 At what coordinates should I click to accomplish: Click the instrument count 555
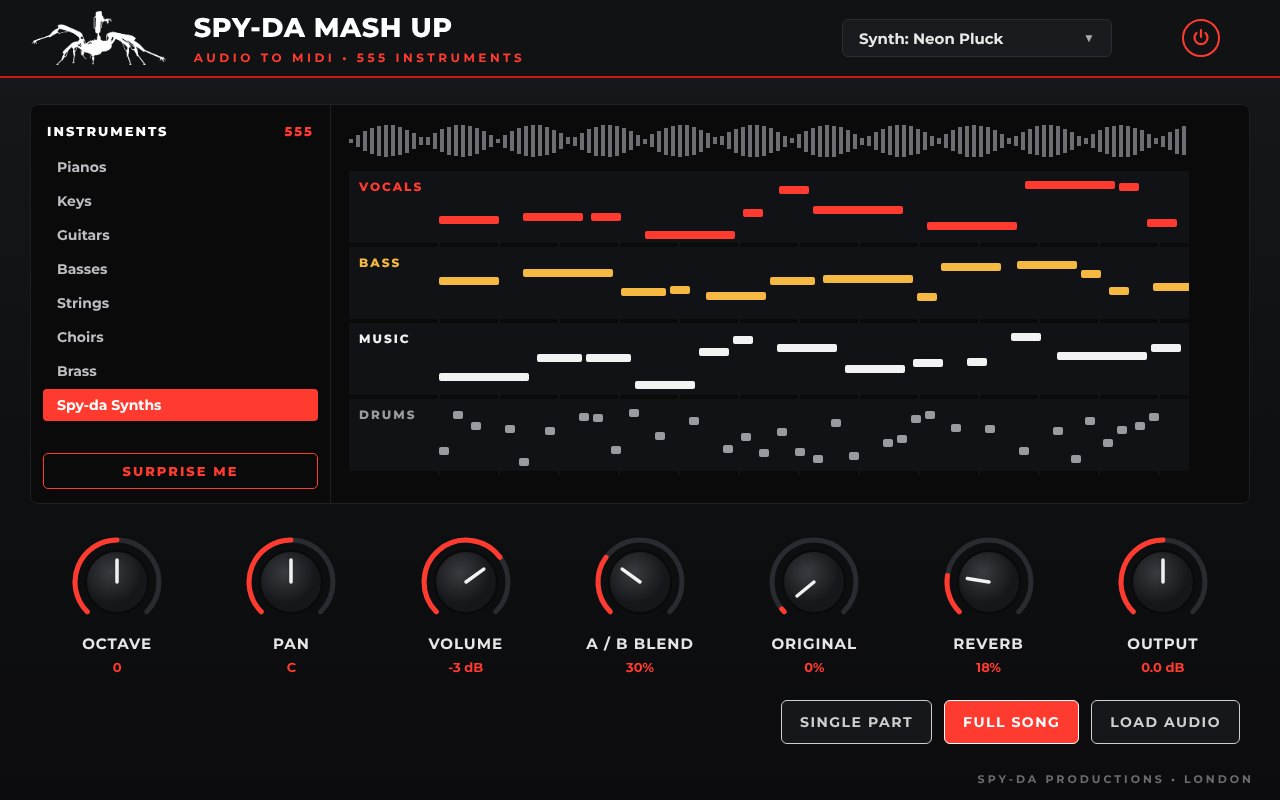point(298,132)
